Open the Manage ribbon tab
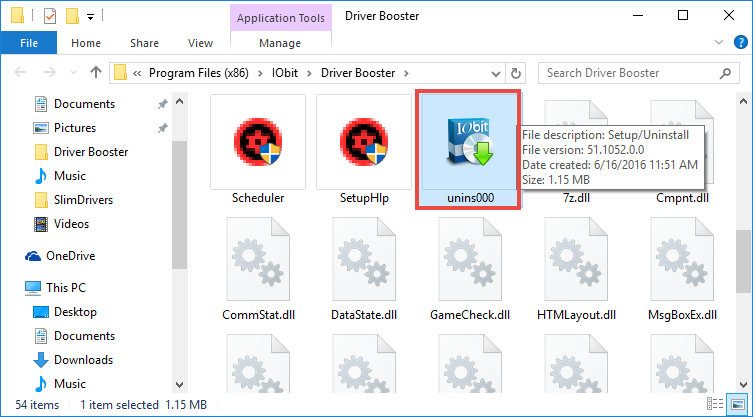753x417 pixels. (x=280, y=43)
